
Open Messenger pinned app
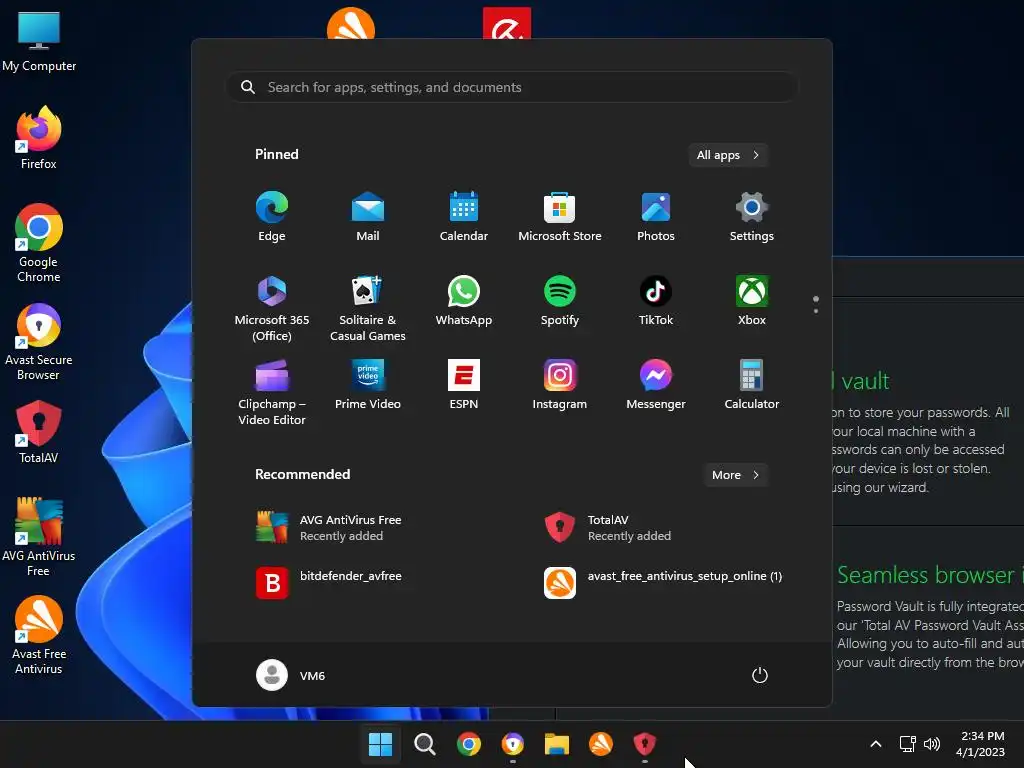coord(656,385)
